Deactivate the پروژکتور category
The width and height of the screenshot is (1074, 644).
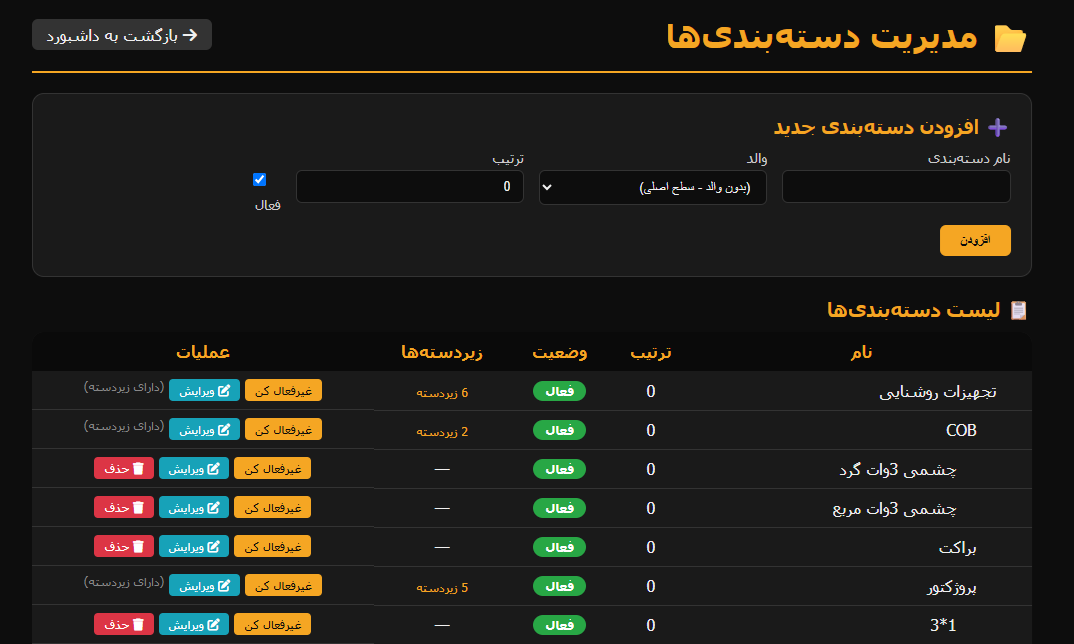point(283,586)
